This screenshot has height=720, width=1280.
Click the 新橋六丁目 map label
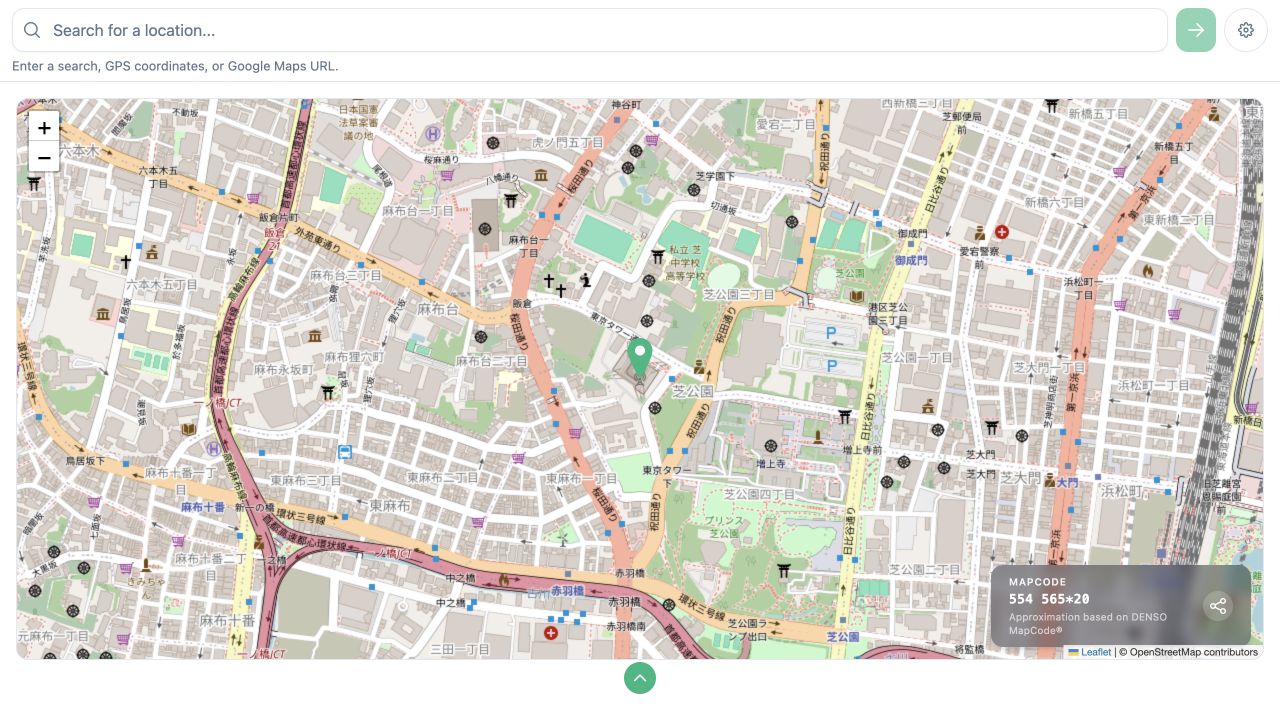pos(1054,202)
